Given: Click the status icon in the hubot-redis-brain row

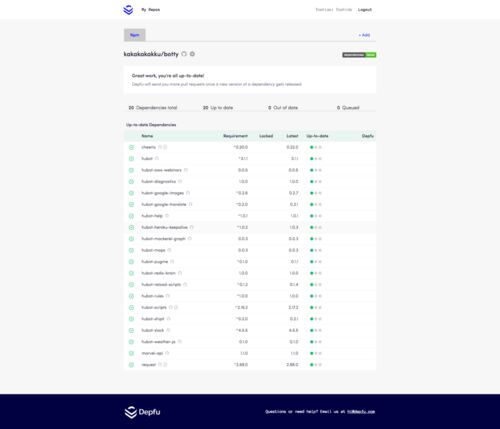Looking at the screenshot, I should (131, 273).
